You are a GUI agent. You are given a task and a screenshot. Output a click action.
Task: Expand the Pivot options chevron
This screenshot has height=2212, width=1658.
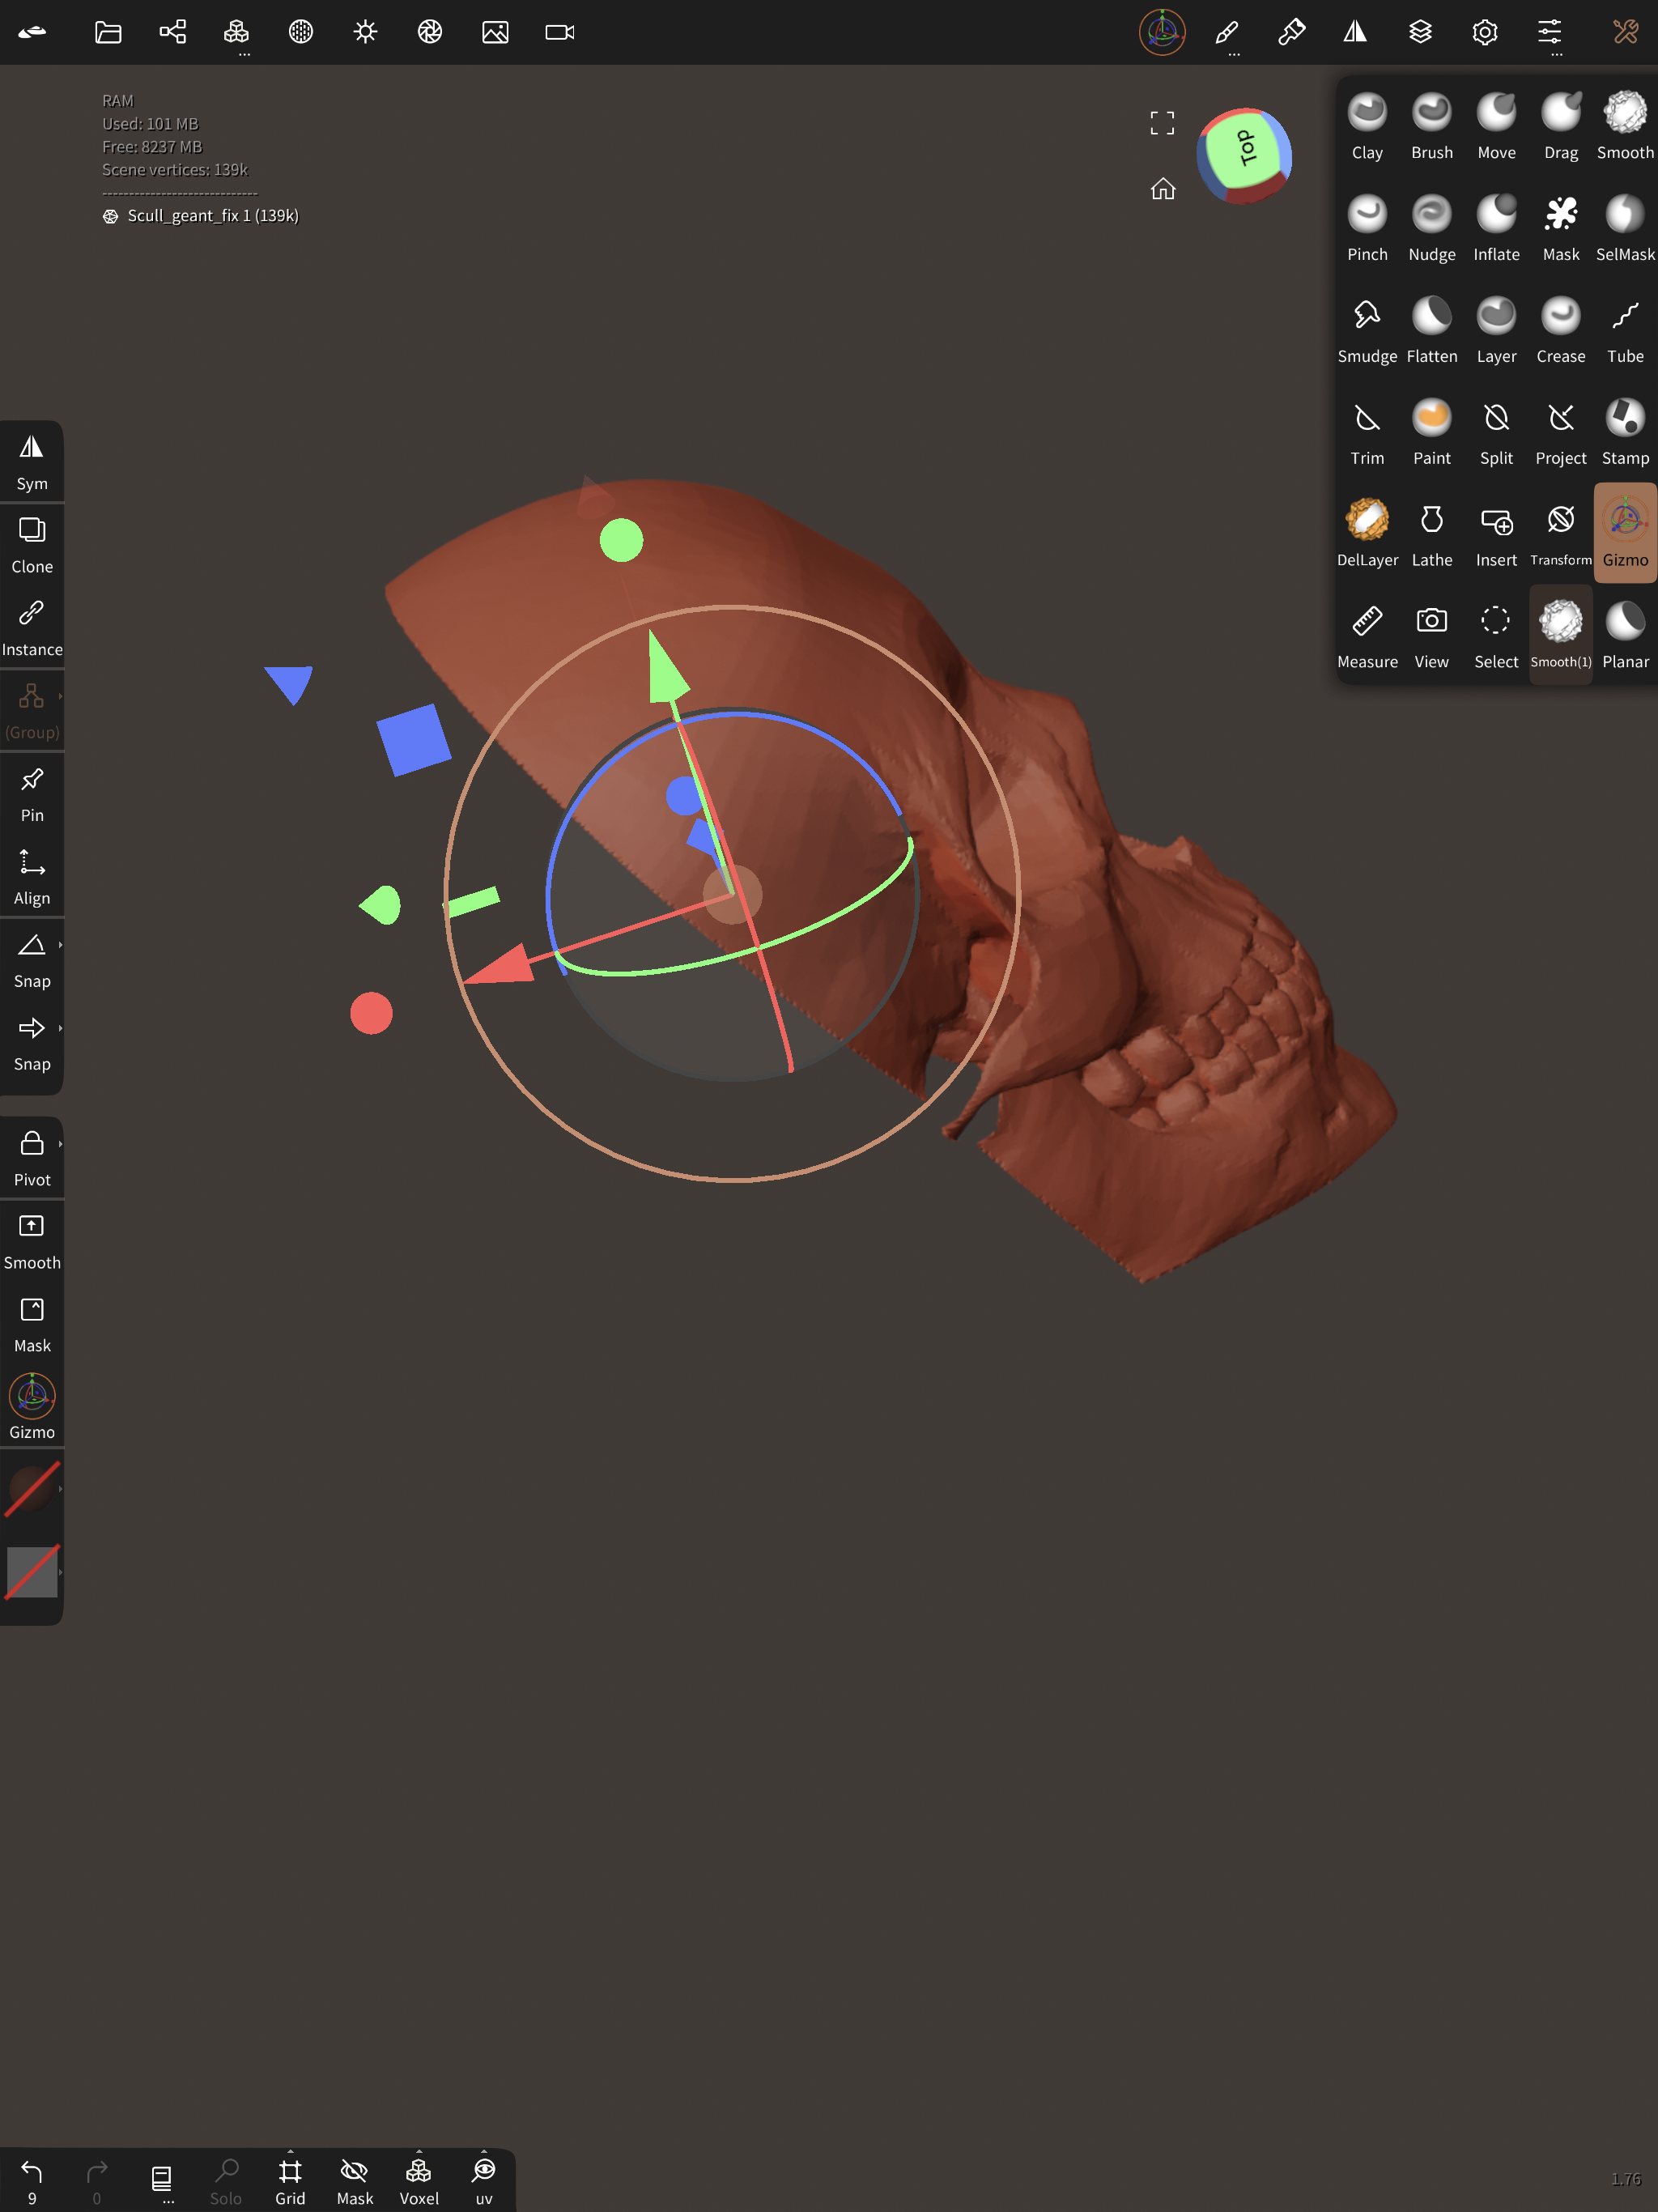(x=59, y=1143)
